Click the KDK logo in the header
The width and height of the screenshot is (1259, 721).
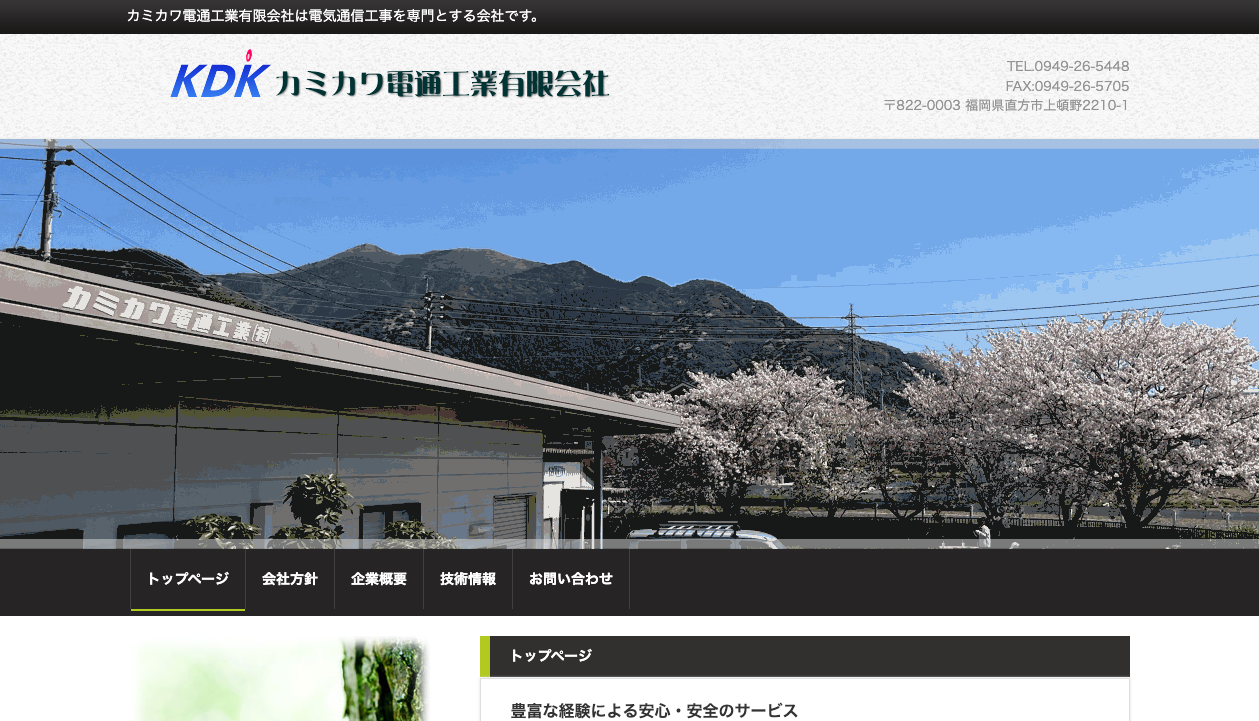(x=219, y=75)
